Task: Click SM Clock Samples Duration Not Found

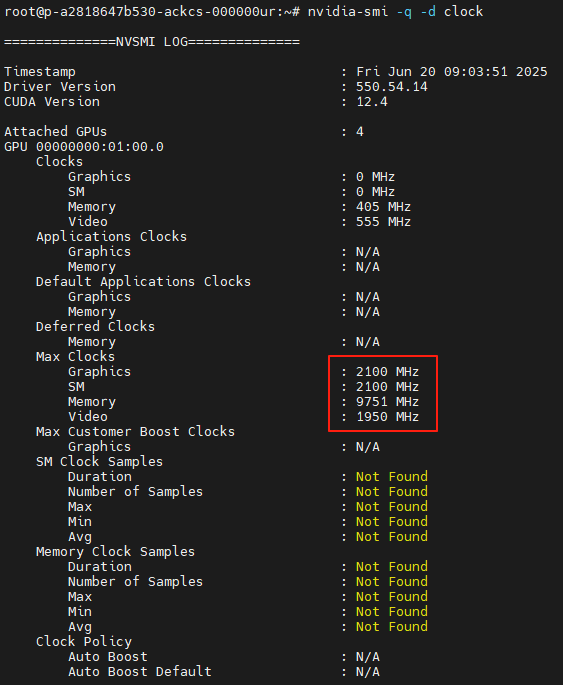Action: pos(392,477)
